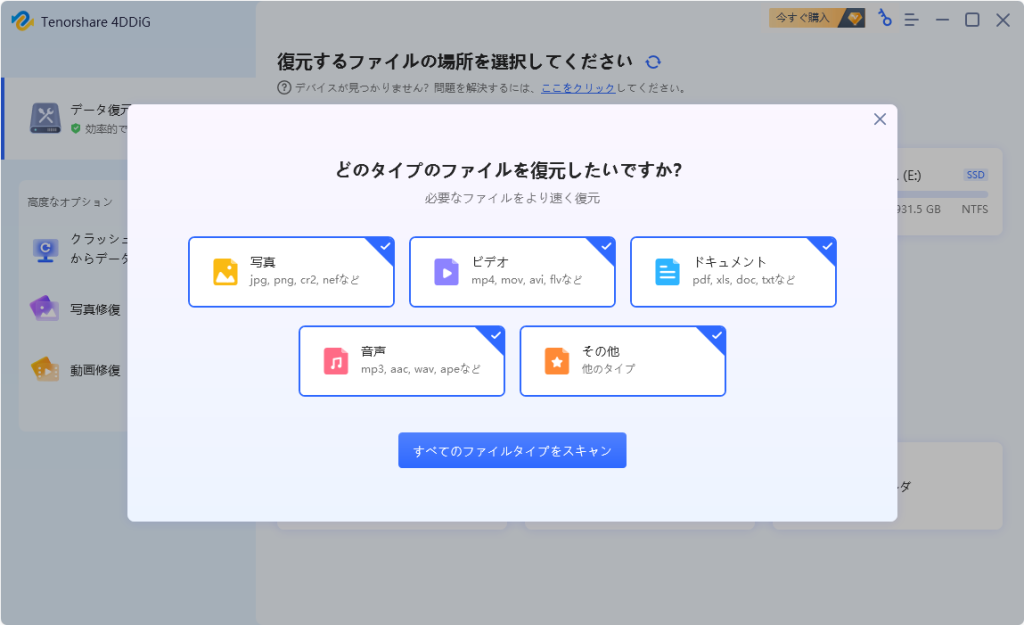The height and width of the screenshot is (625, 1024).
Task: Toggle the ドキュメント file type card
Action: [733, 272]
